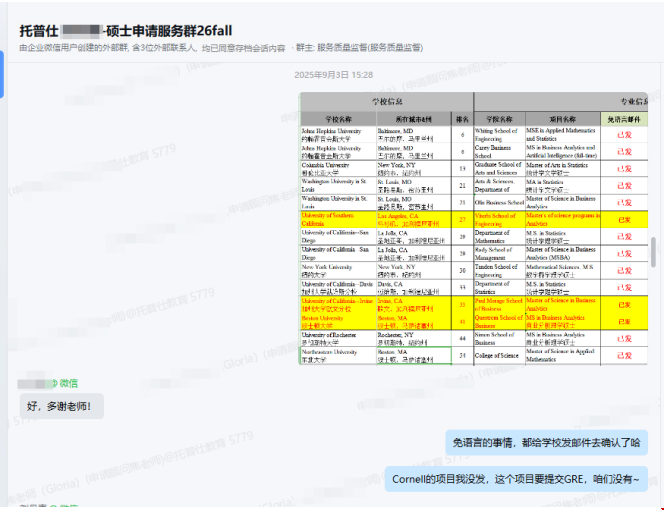
Task: Open the spreadsheet image in the chat
Action: (x=473, y=228)
